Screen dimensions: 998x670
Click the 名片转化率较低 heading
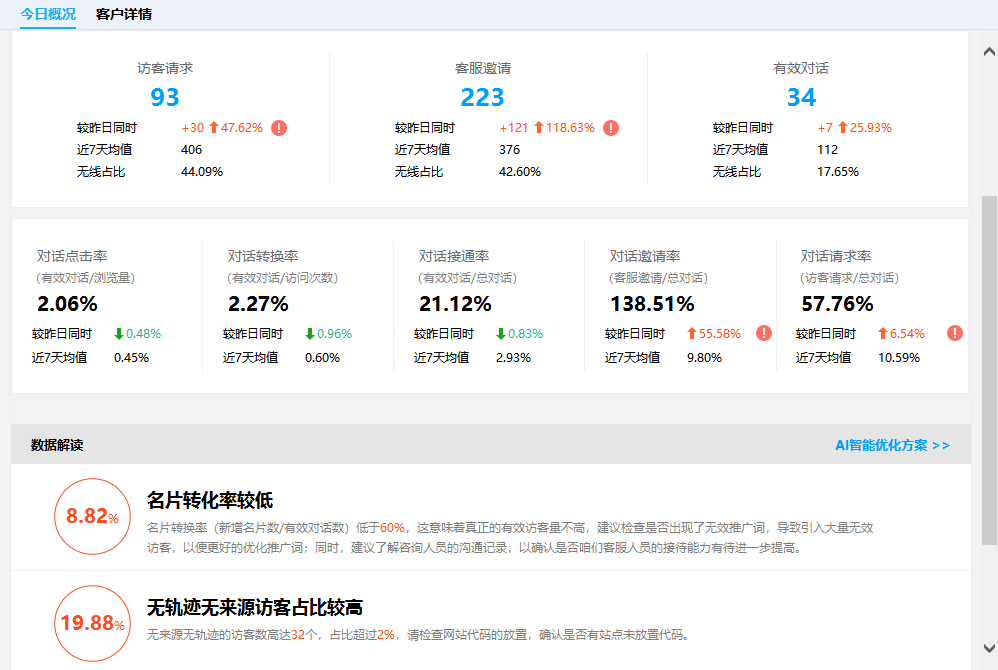(x=210, y=500)
